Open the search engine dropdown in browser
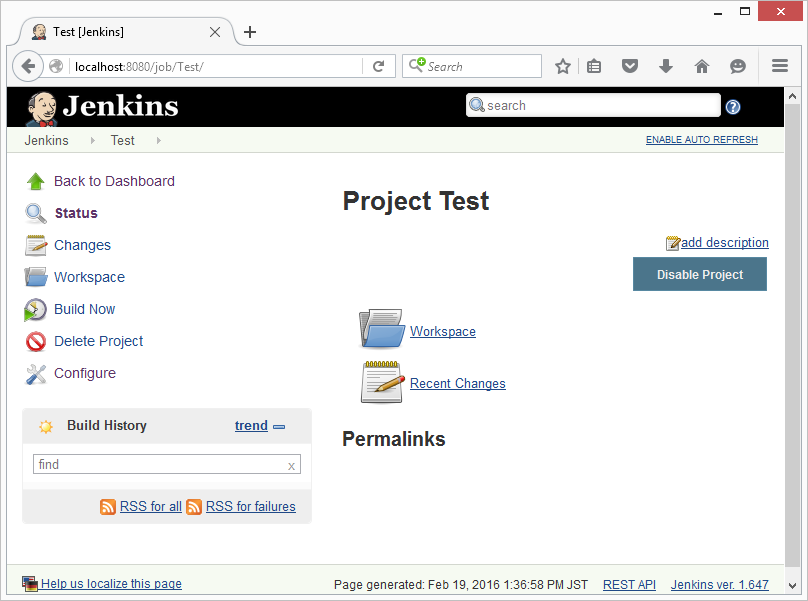This screenshot has height=601, width=808. coord(417,65)
